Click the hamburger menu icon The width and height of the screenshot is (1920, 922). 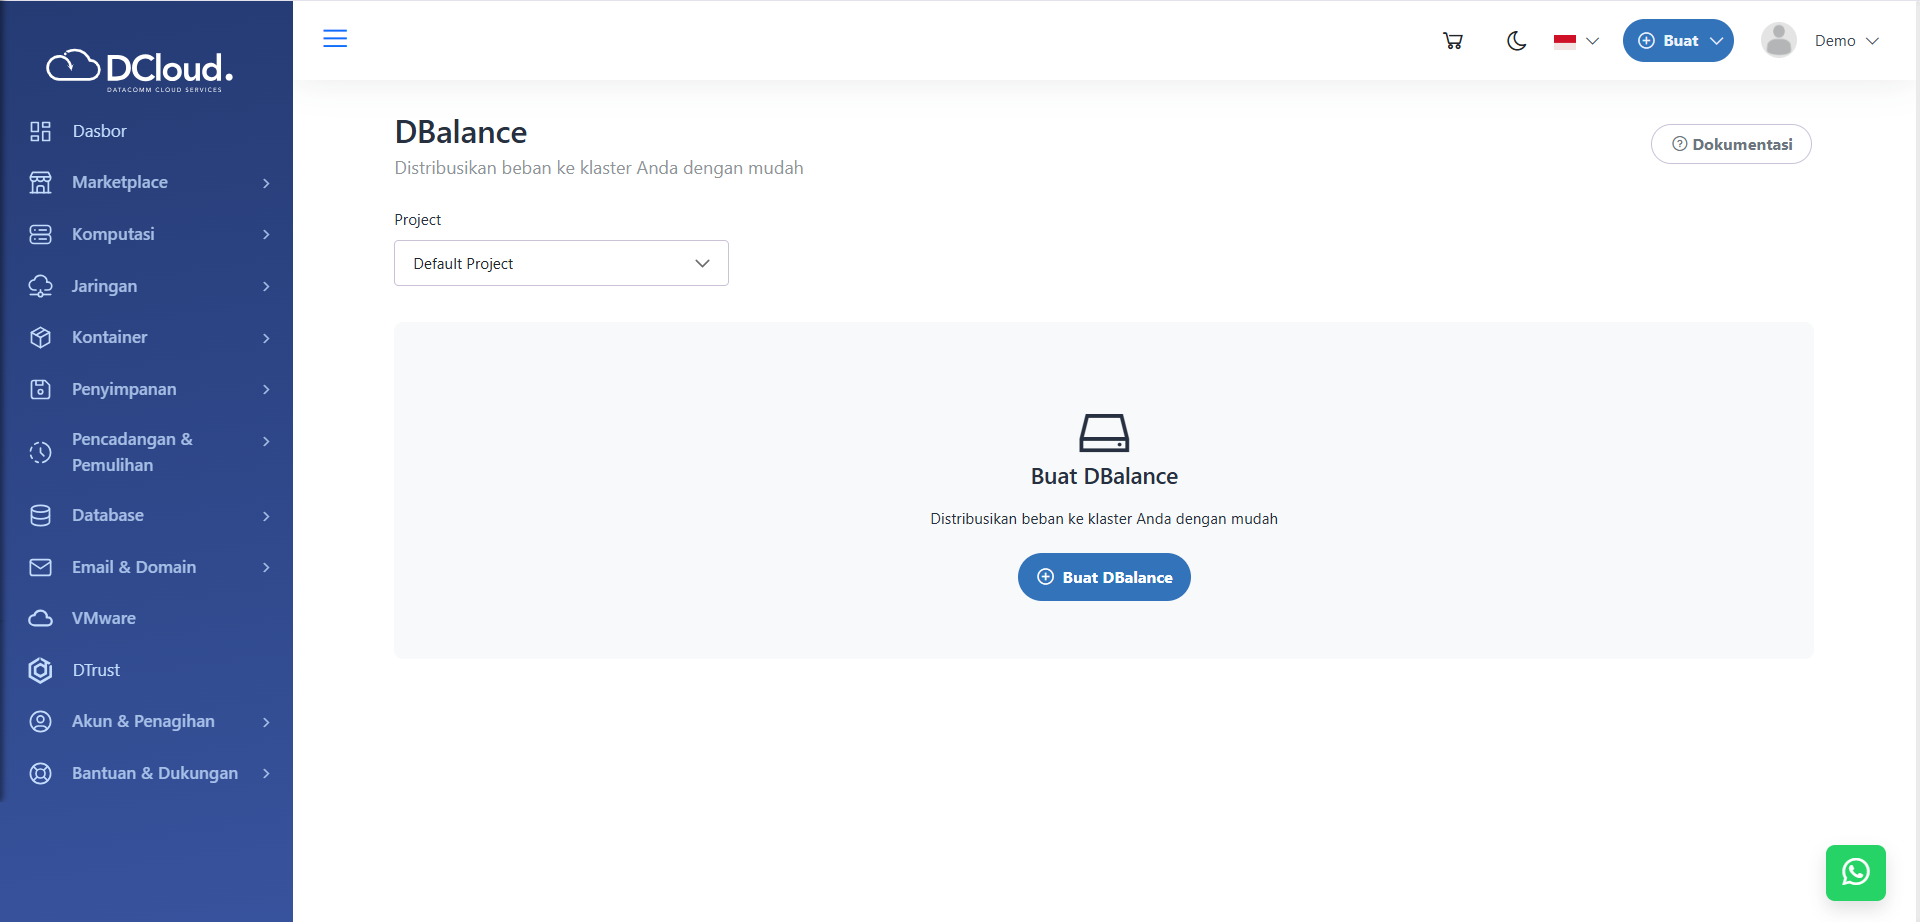(x=335, y=39)
